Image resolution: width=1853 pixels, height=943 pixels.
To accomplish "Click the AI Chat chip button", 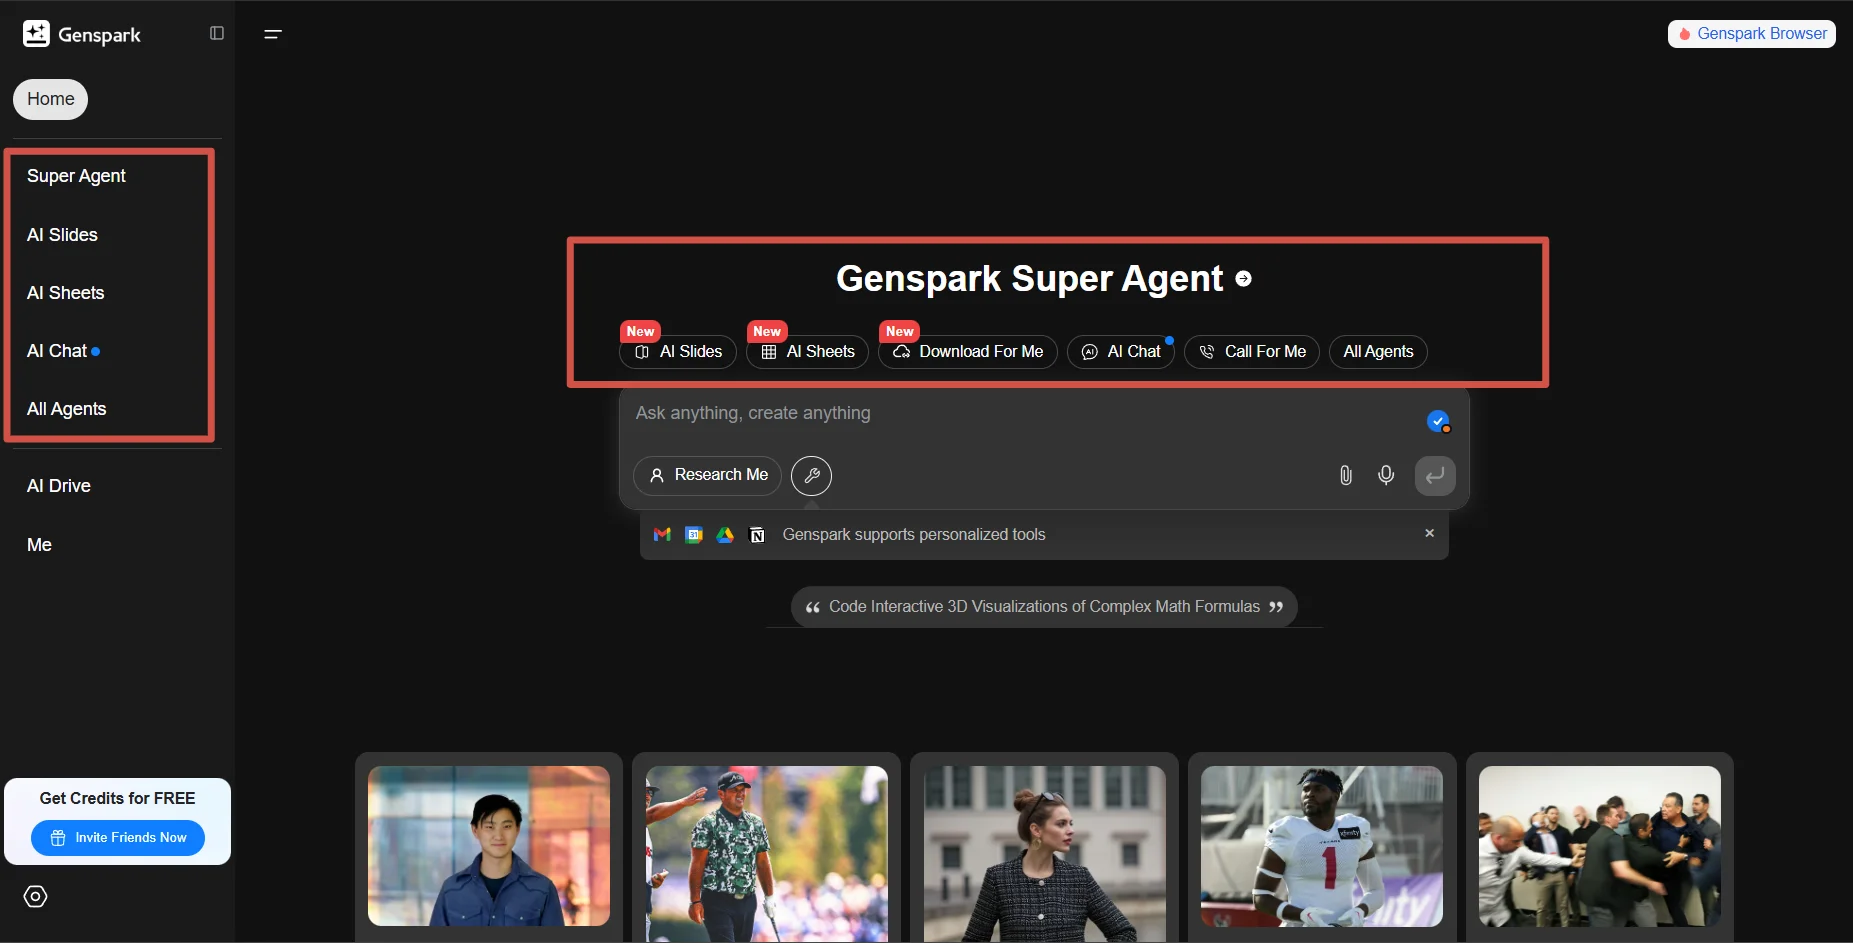I will click(1121, 352).
